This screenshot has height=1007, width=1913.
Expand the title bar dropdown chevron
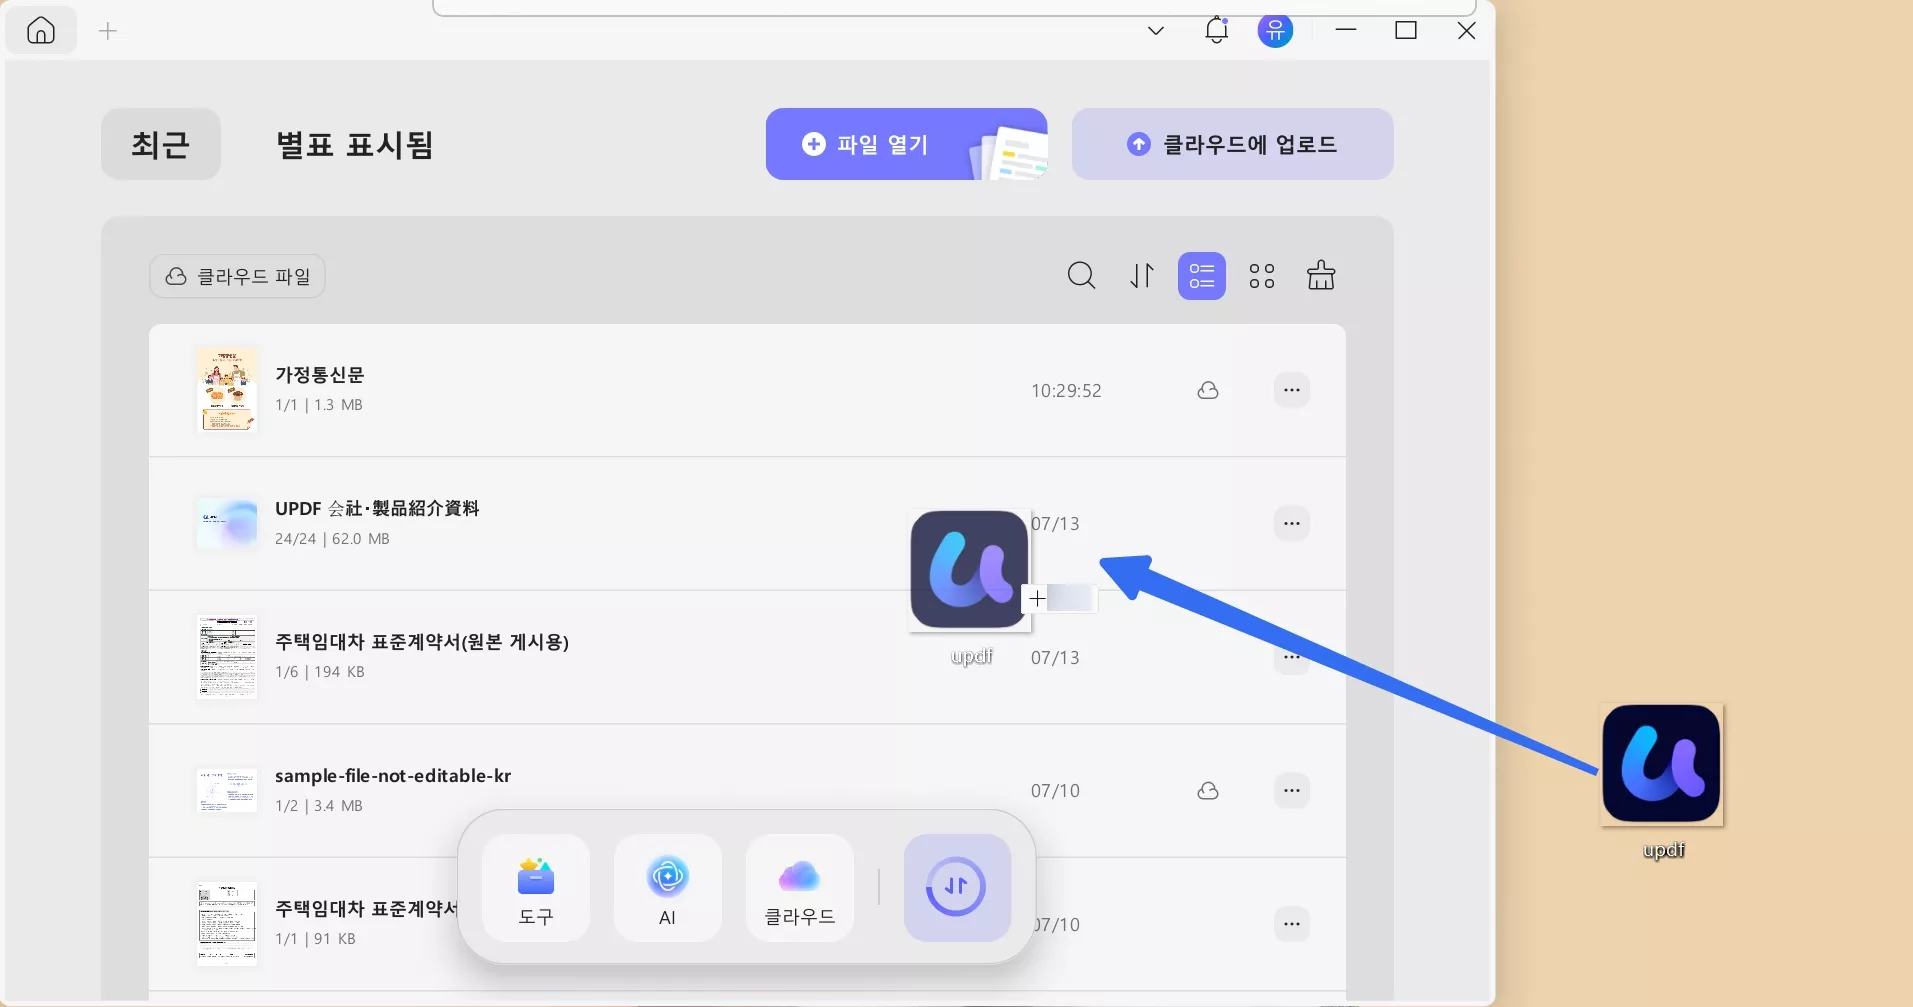coord(1156,31)
